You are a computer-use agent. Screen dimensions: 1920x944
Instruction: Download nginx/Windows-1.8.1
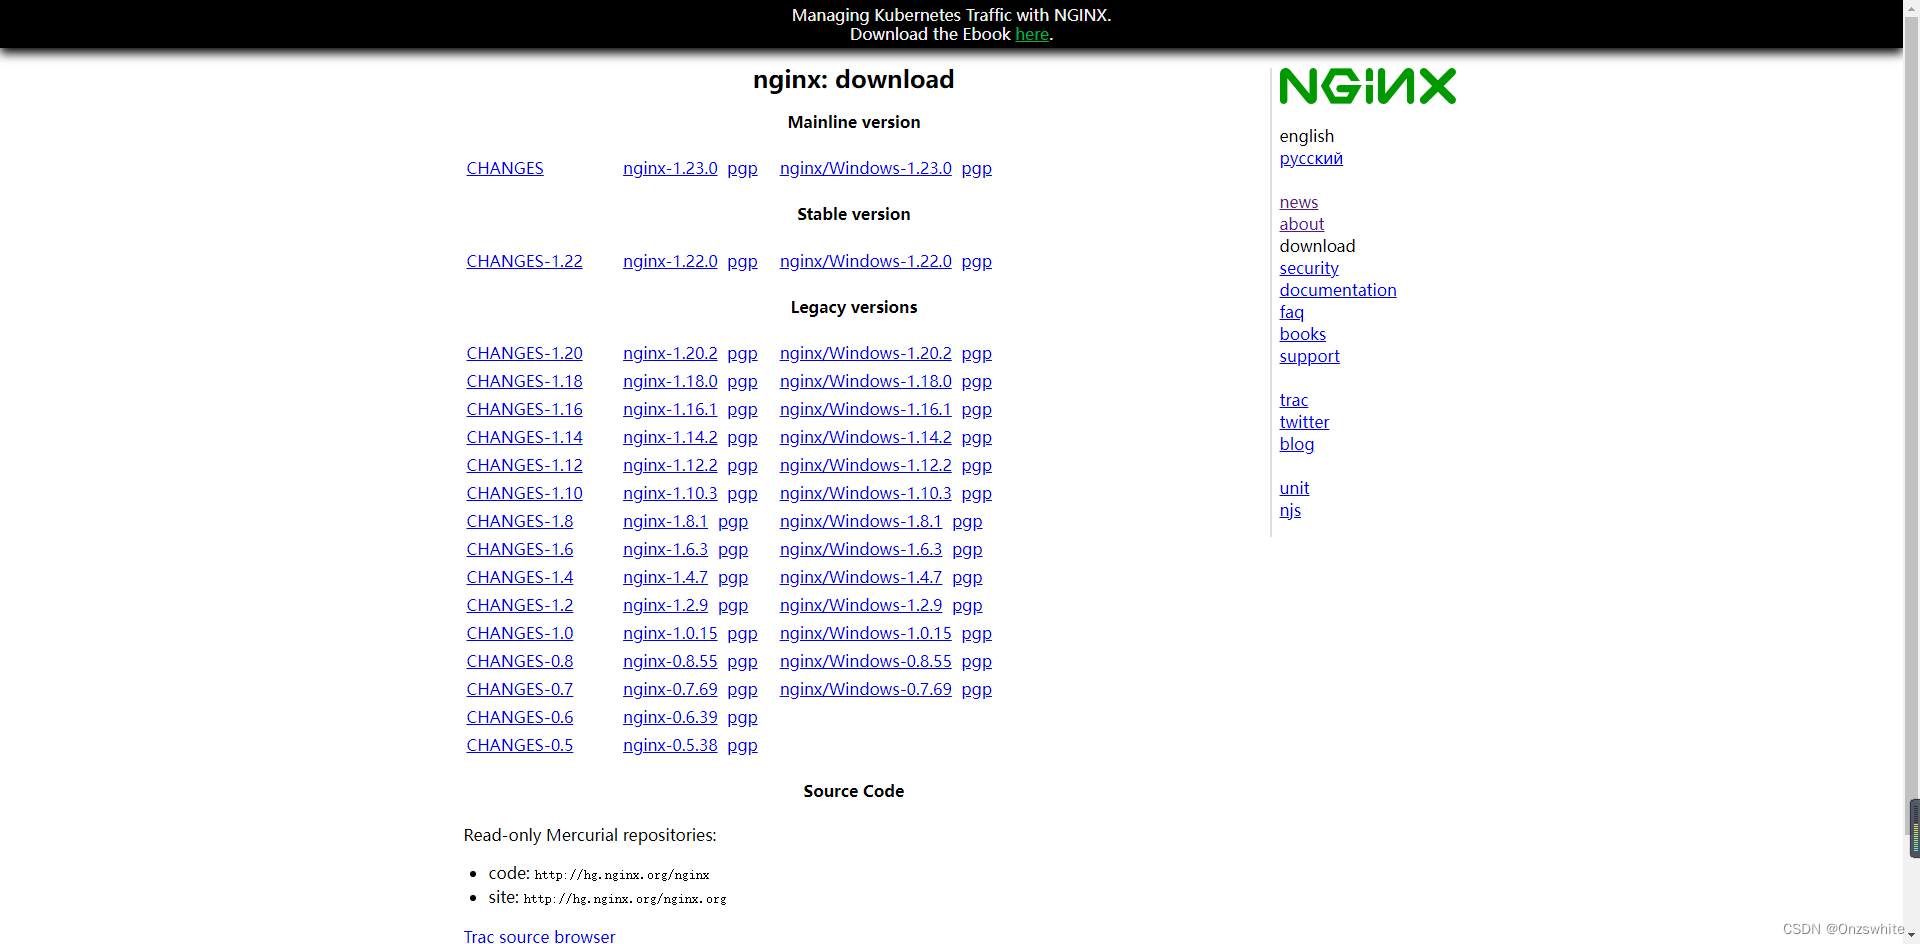(861, 521)
